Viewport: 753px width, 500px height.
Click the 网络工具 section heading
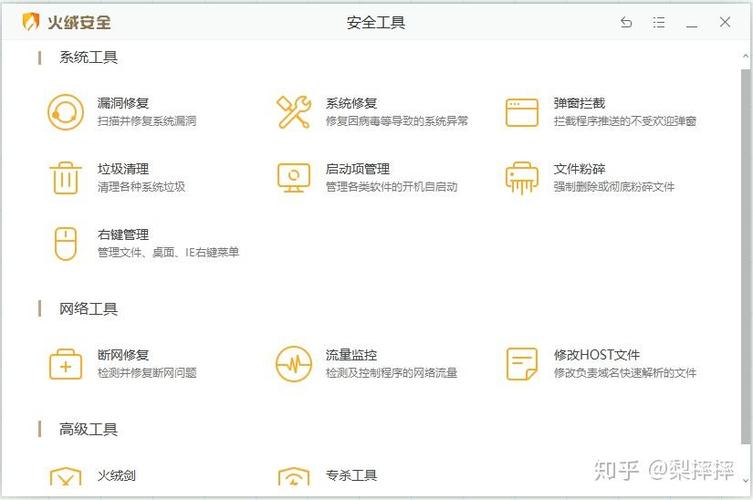click(88, 309)
